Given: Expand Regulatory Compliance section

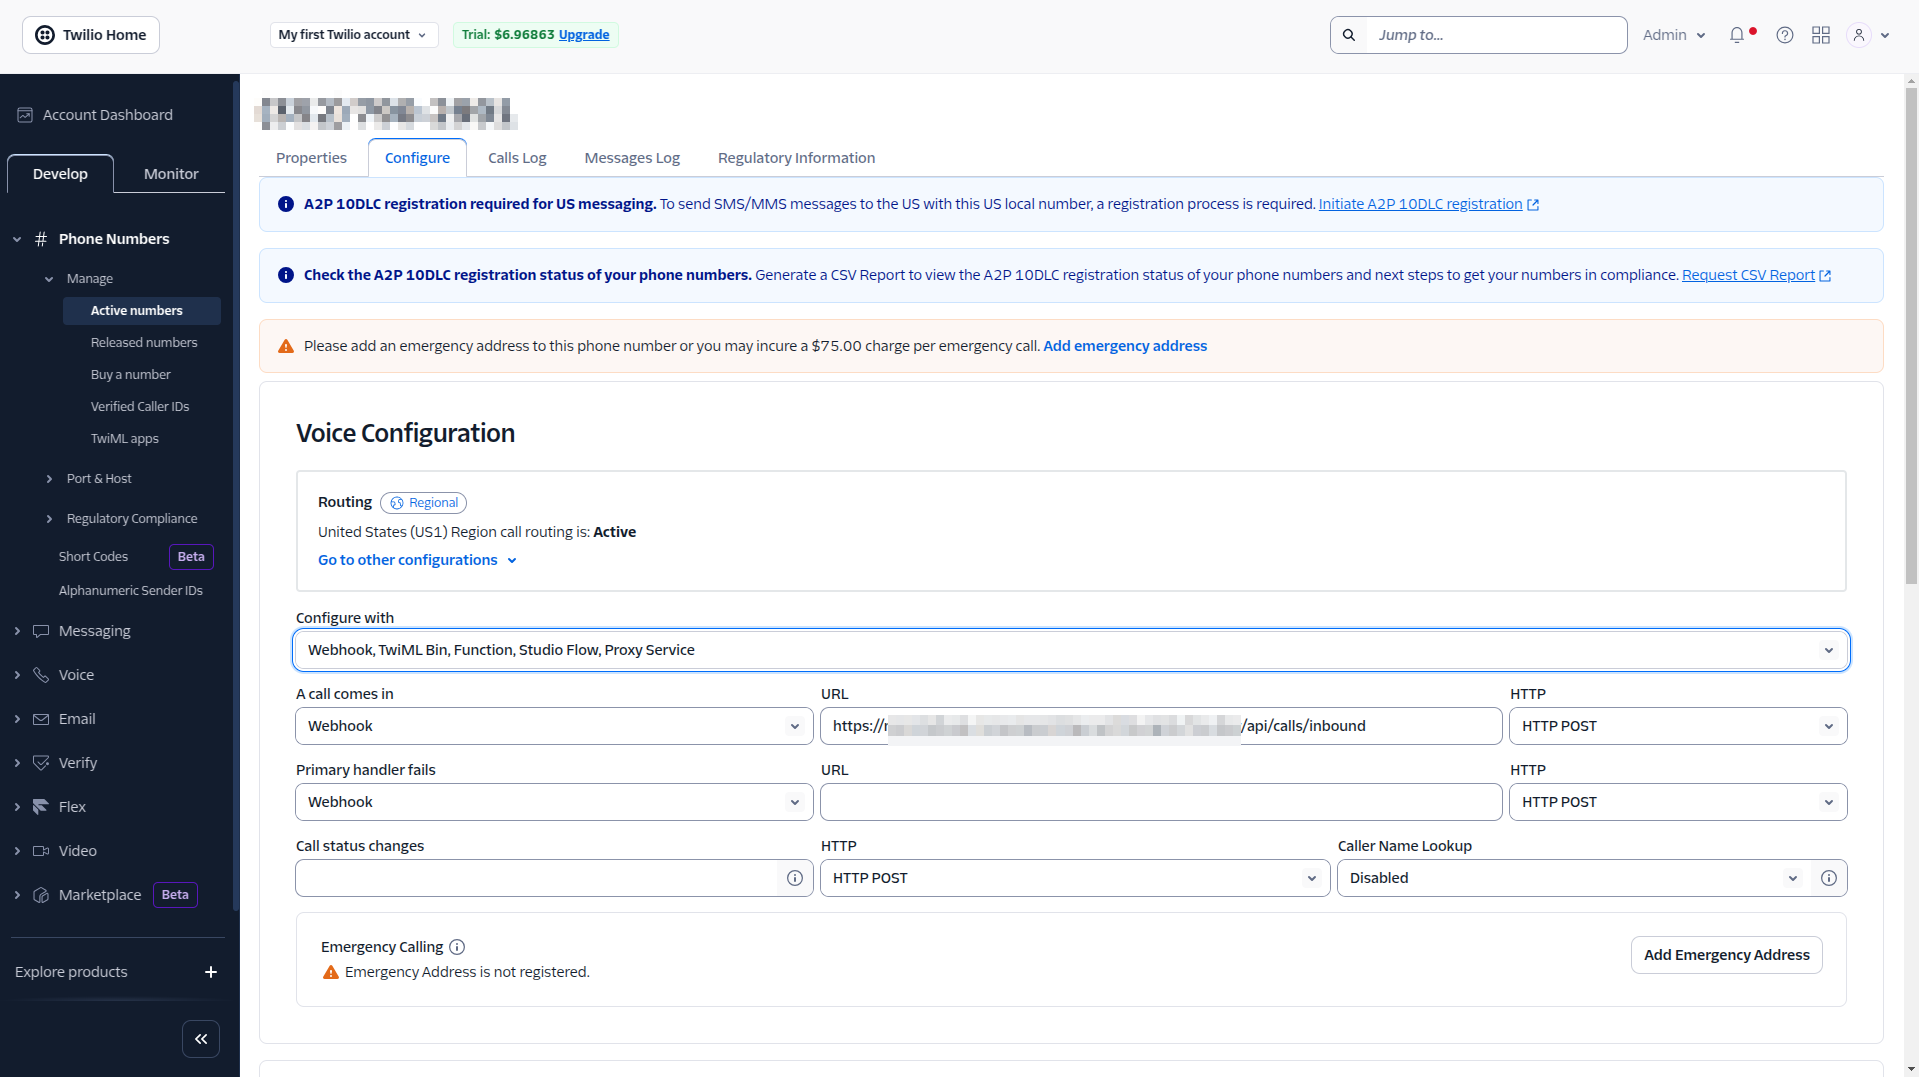Looking at the screenshot, I should click(x=49, y=519).
